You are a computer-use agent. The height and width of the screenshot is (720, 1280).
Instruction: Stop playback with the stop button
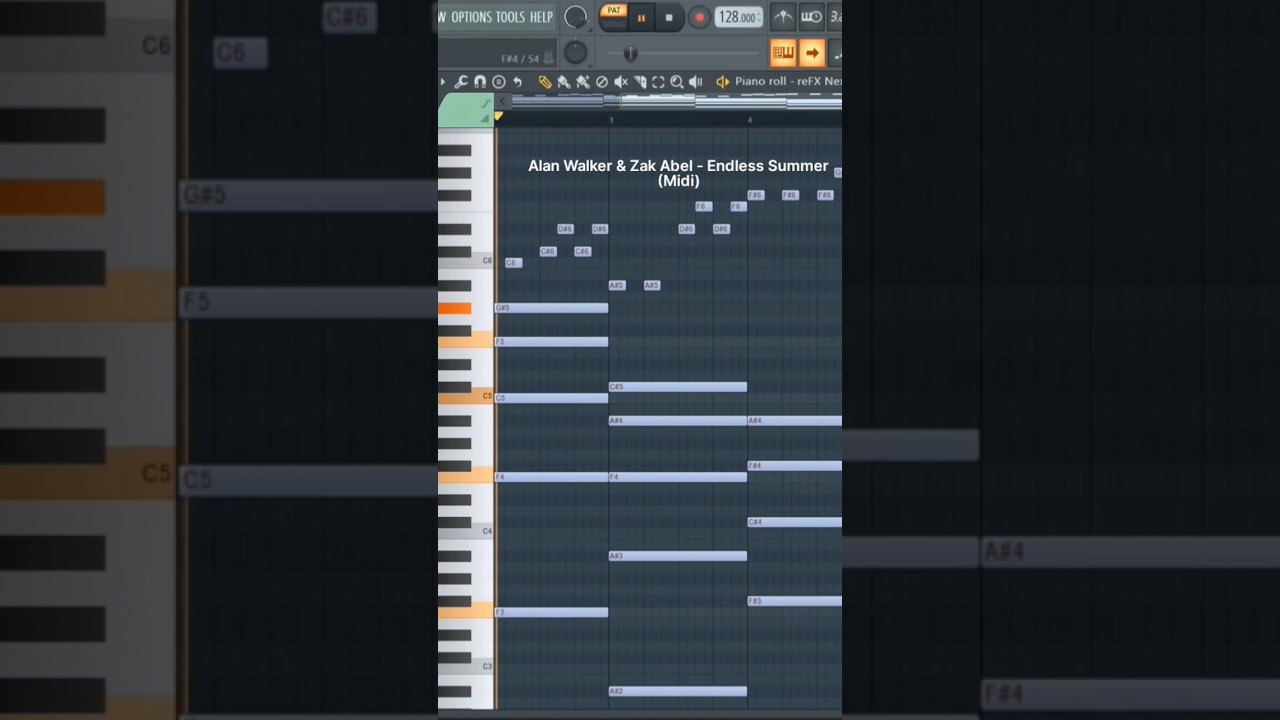669,17
